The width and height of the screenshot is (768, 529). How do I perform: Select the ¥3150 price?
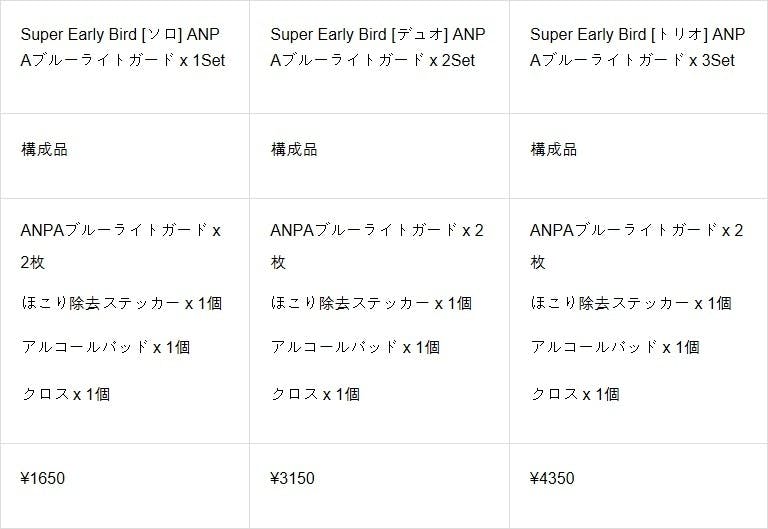pos(292,478)
